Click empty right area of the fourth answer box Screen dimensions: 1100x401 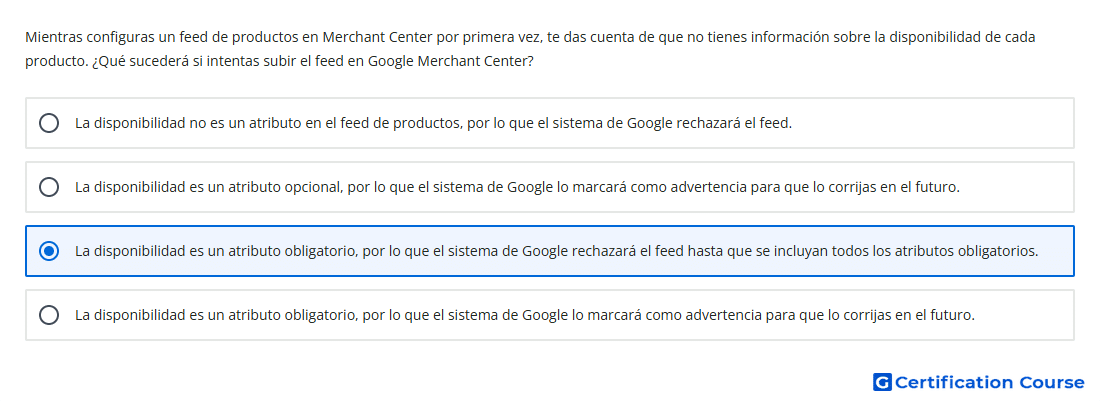(1026, 315)
